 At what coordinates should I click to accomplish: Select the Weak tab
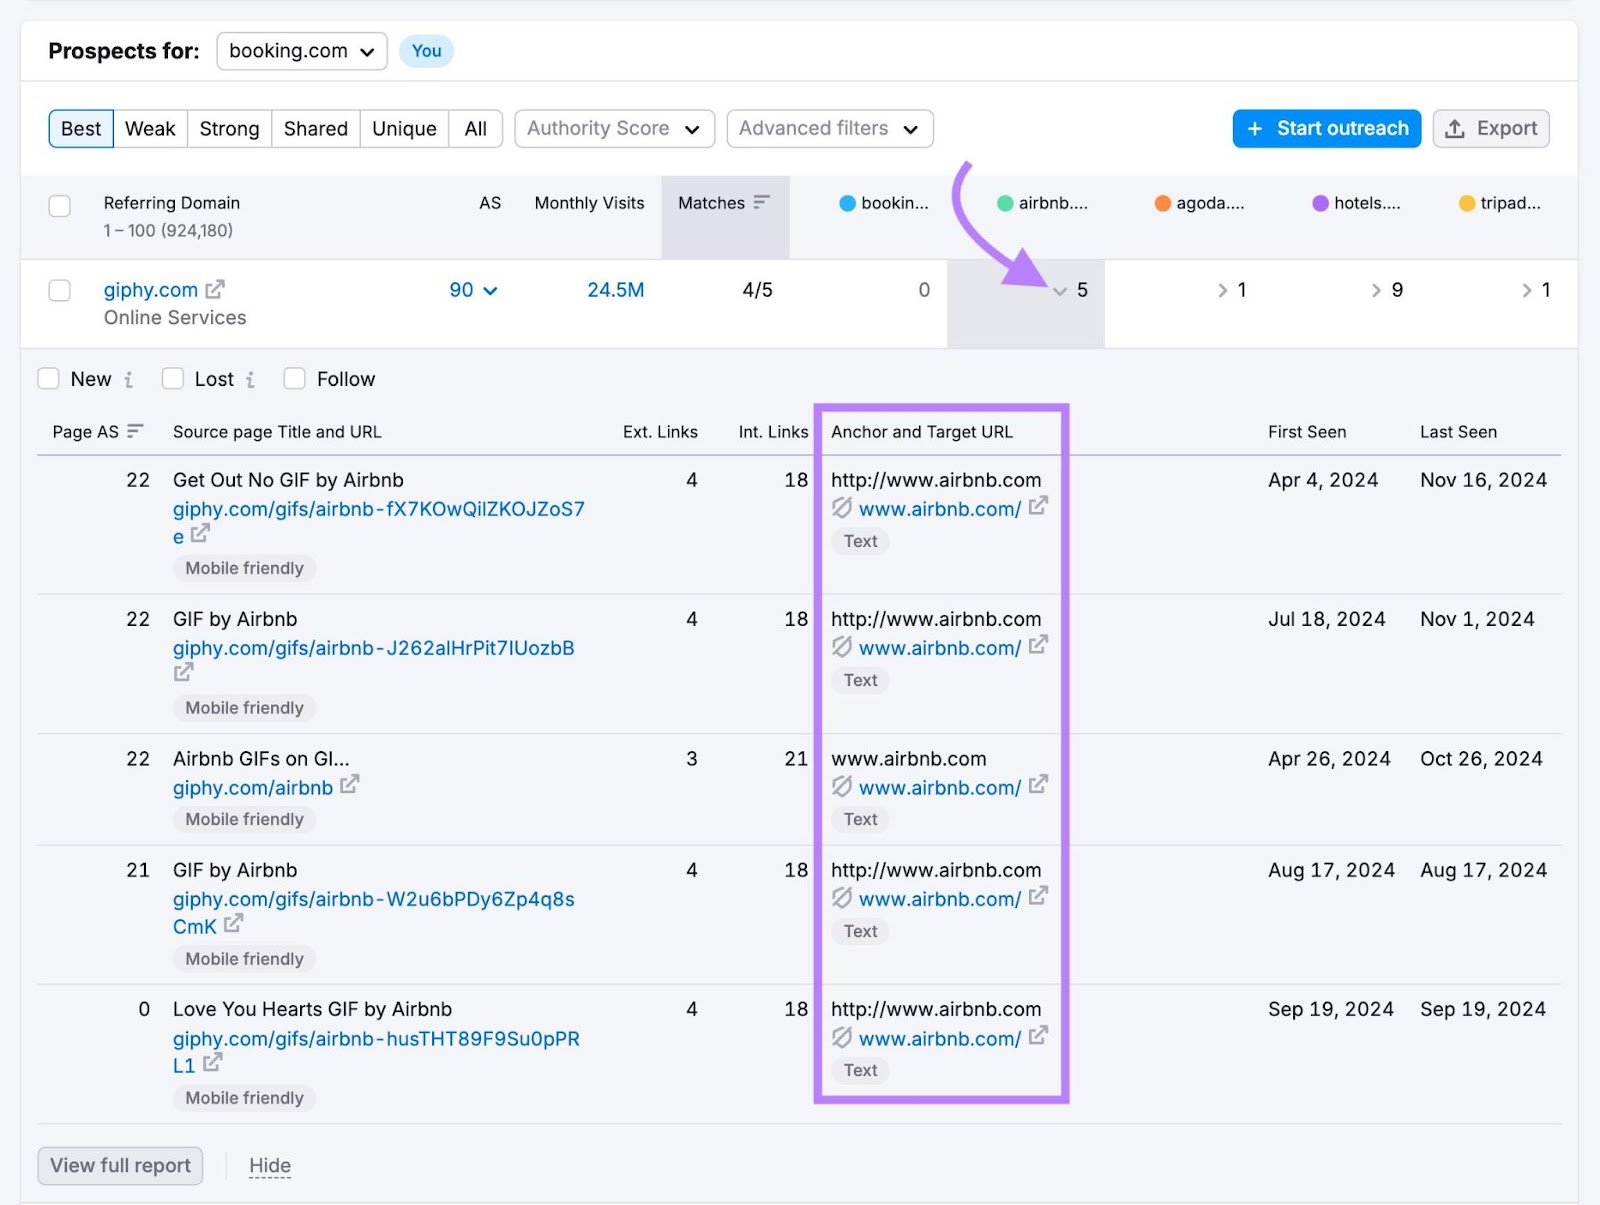(150, 128)
